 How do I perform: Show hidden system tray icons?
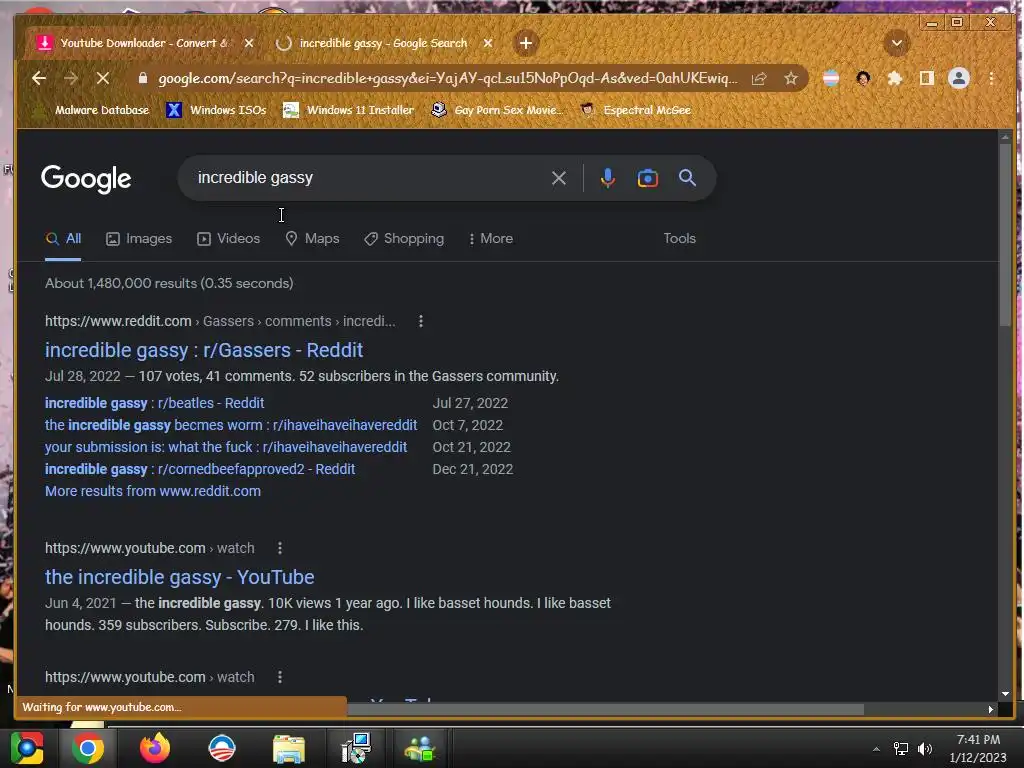coord(876,748)
